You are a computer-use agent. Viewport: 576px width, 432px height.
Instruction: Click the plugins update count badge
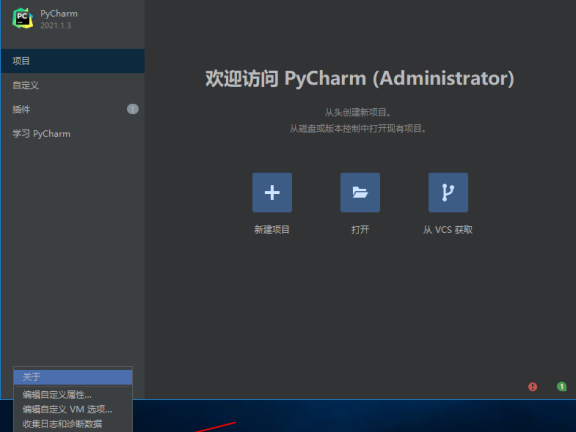(x=133, y=109)
